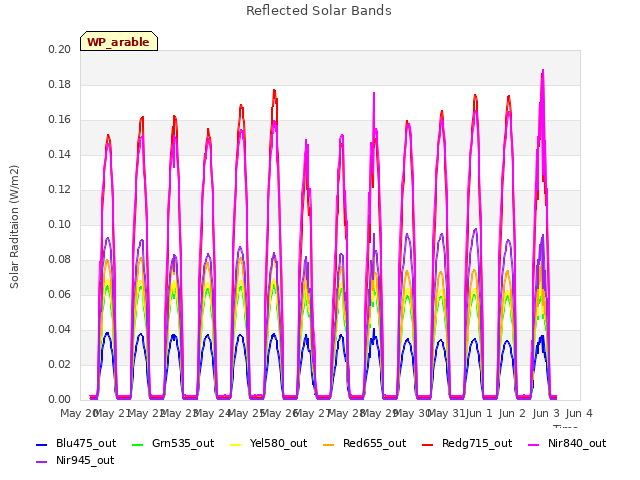640x480 pixels.
Task: Select the green Grn535_out legend color marker
Action: 138,444
